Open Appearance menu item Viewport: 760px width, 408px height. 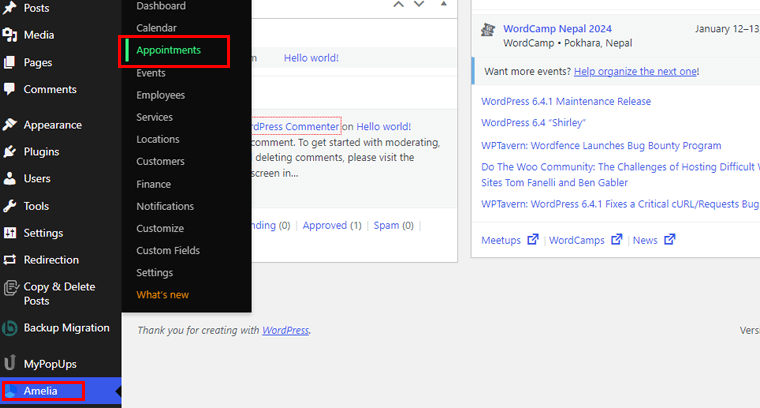[53, 125]
